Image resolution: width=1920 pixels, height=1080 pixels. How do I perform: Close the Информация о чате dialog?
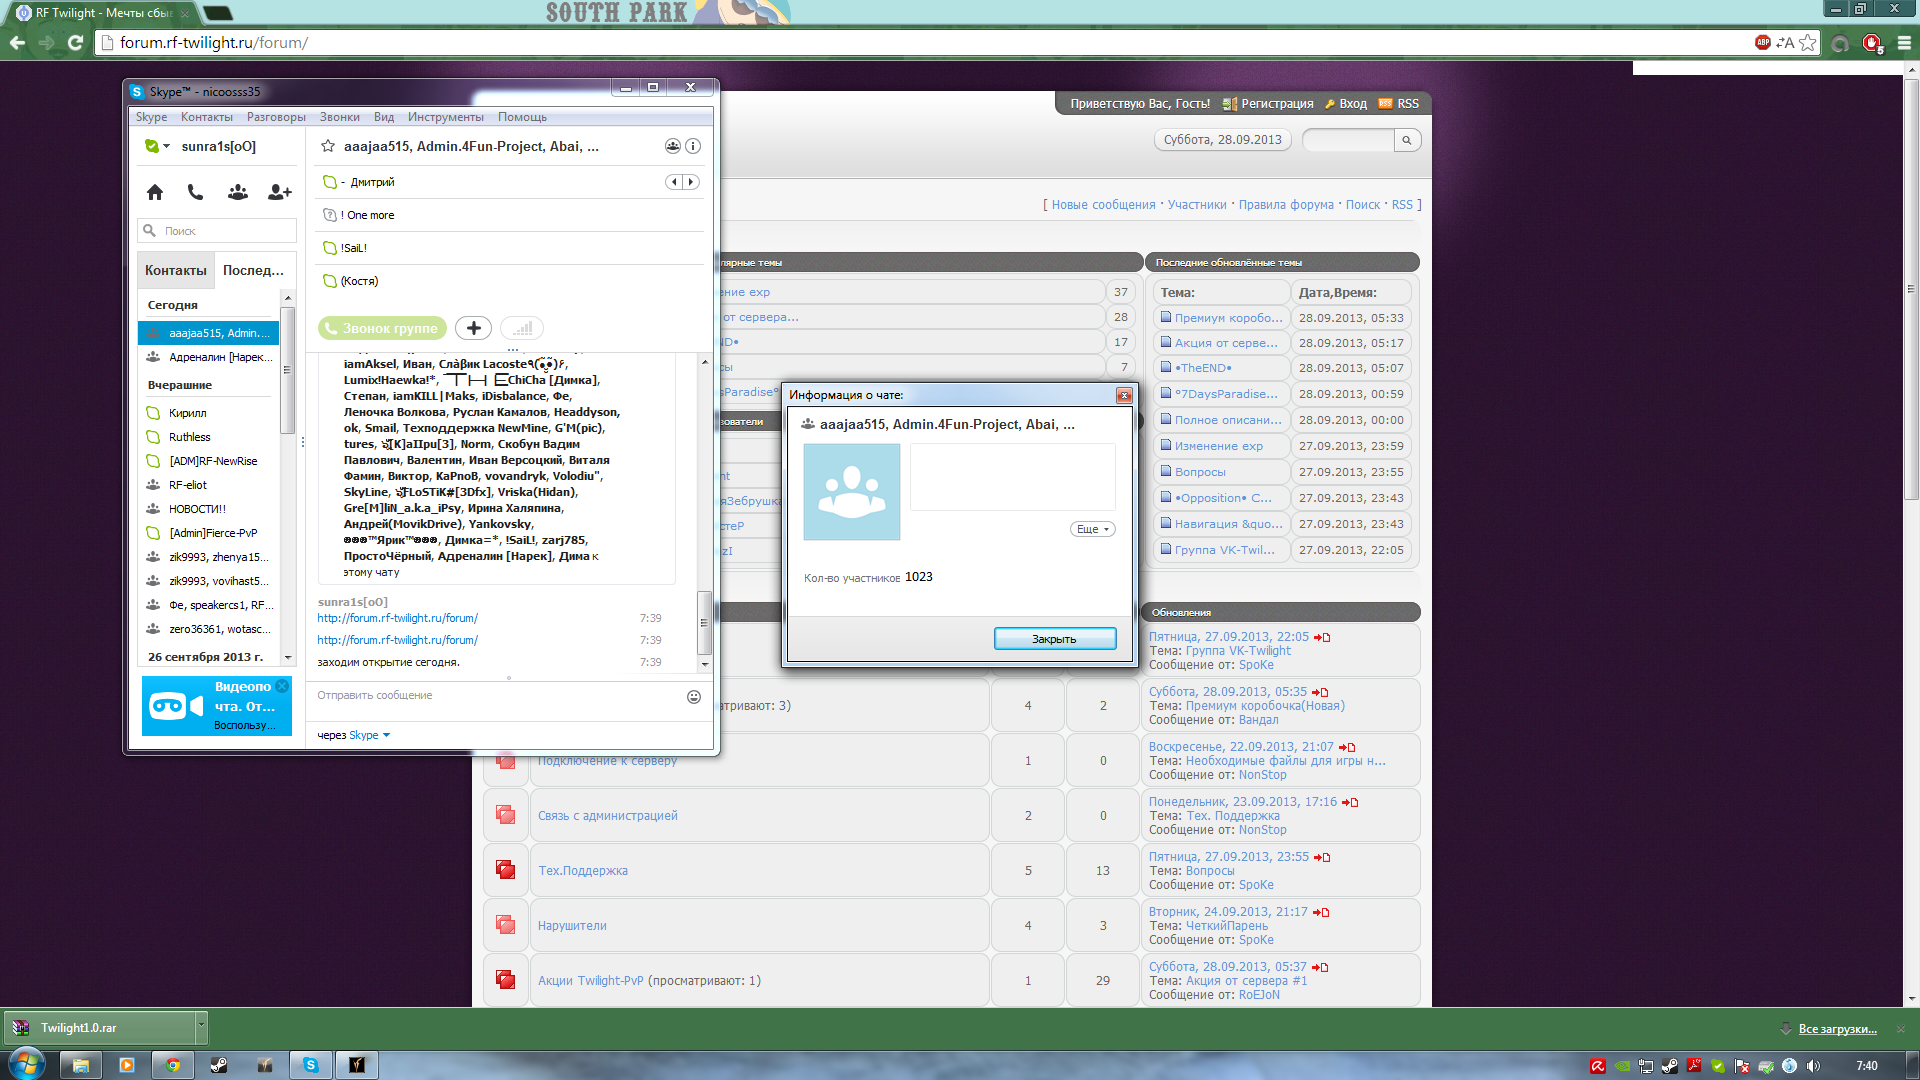coord(1124,395)
